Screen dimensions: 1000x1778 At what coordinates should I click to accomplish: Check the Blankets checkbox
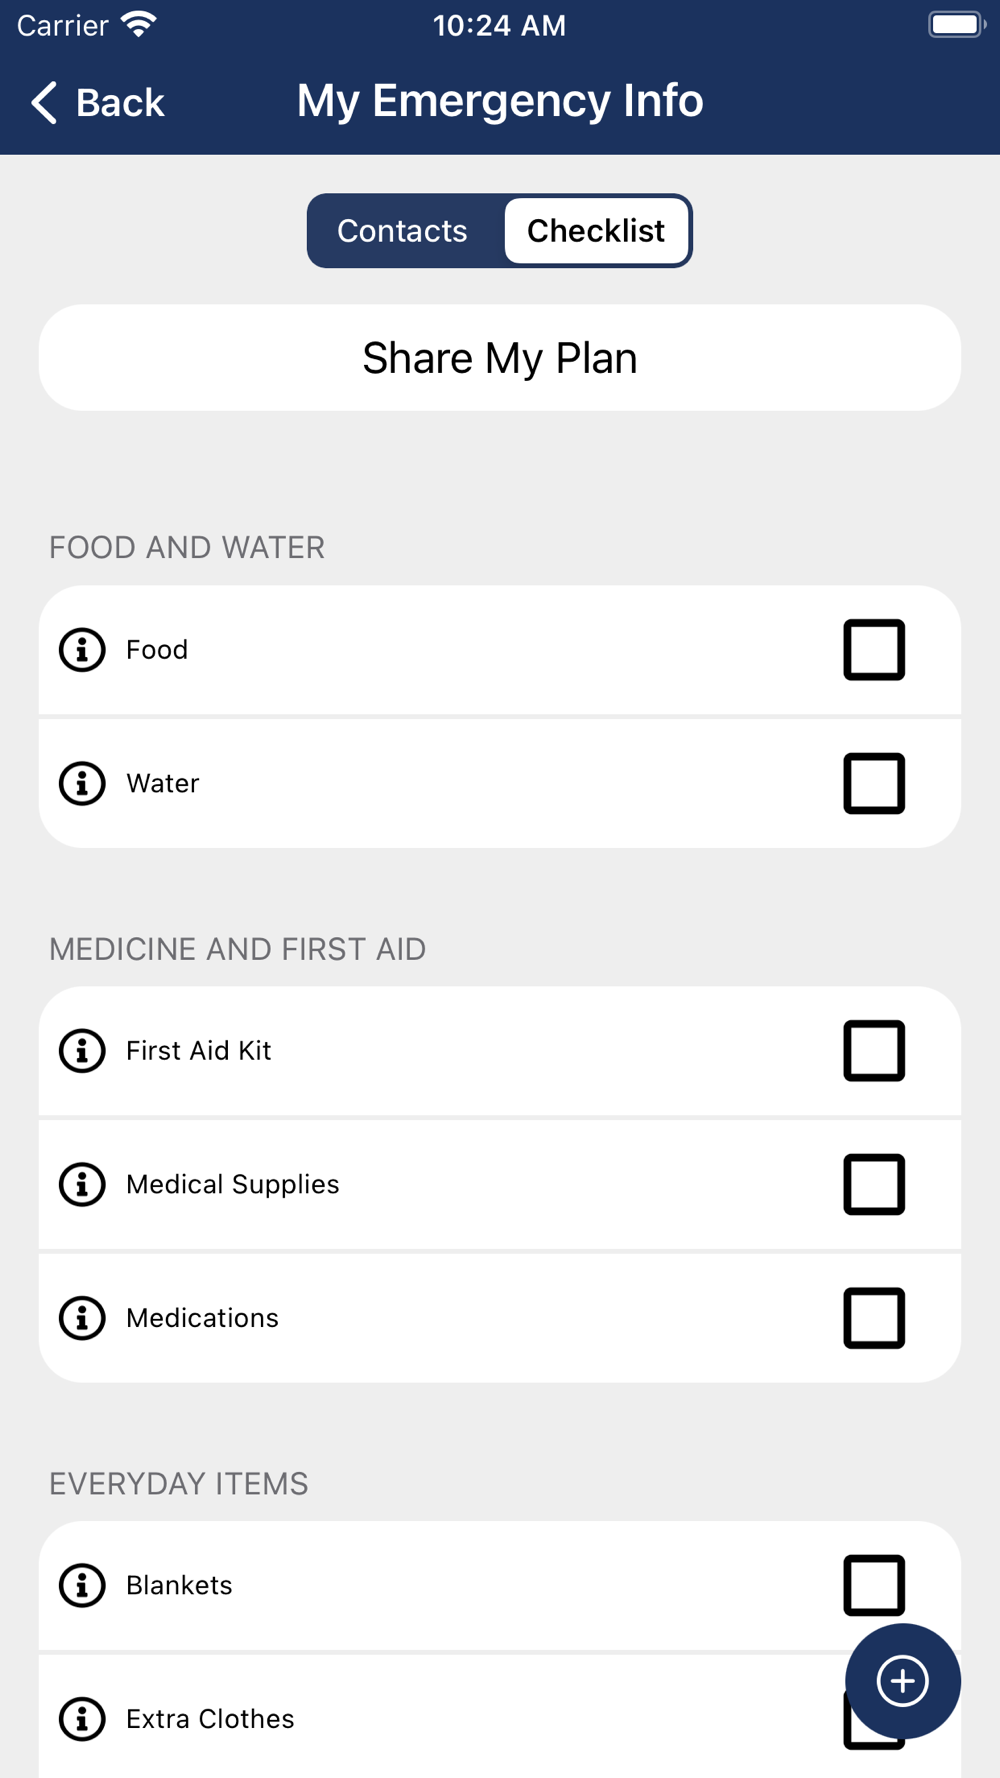[874, 1585]
